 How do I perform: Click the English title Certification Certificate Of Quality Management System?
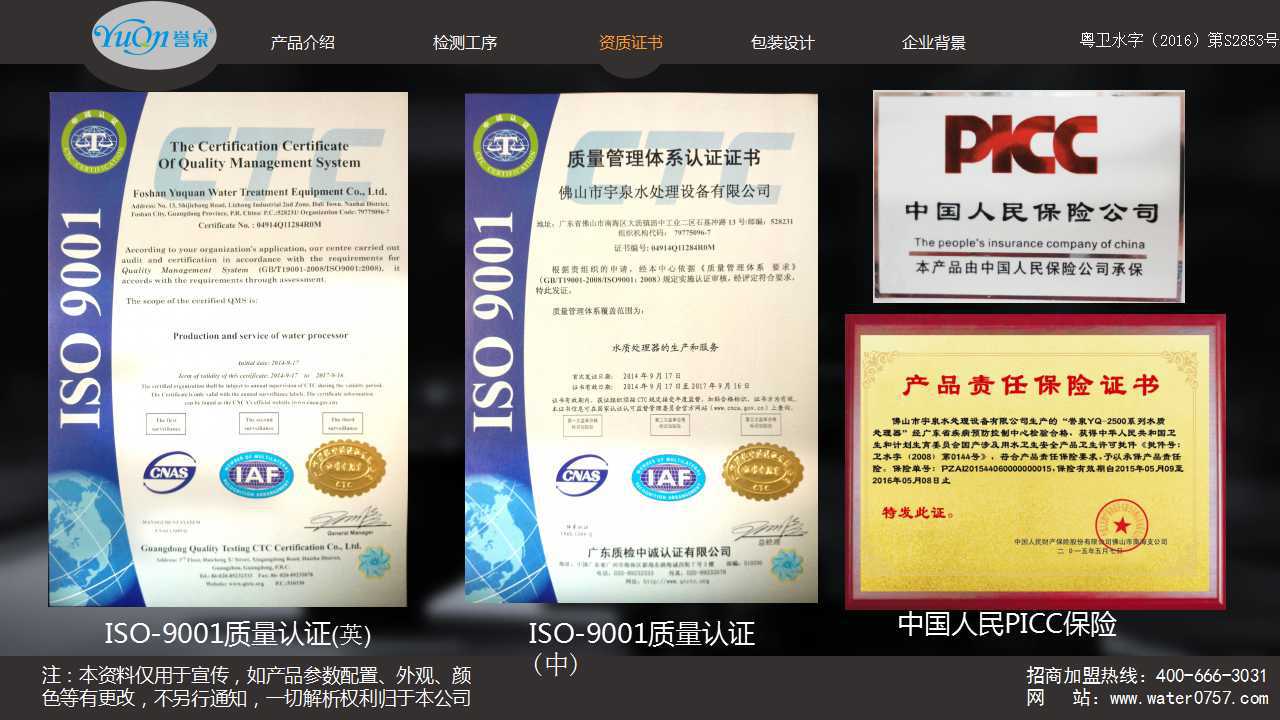point(259,154)
